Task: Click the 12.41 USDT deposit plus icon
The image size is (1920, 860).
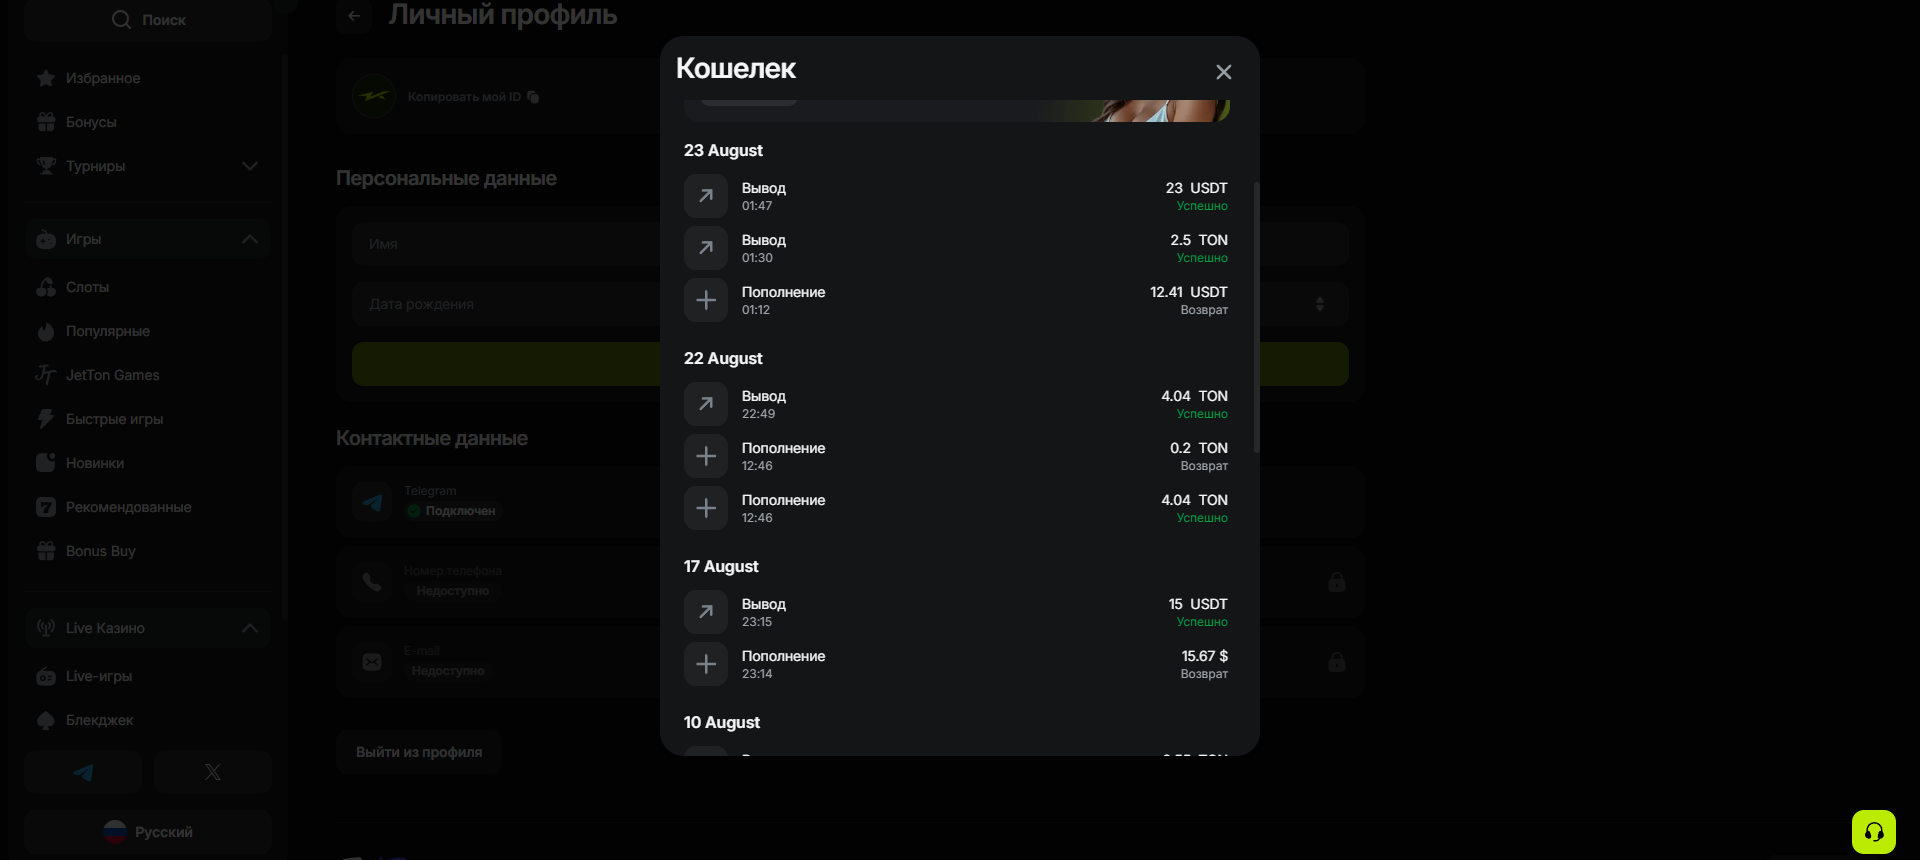Action: (x=706, y=300)
